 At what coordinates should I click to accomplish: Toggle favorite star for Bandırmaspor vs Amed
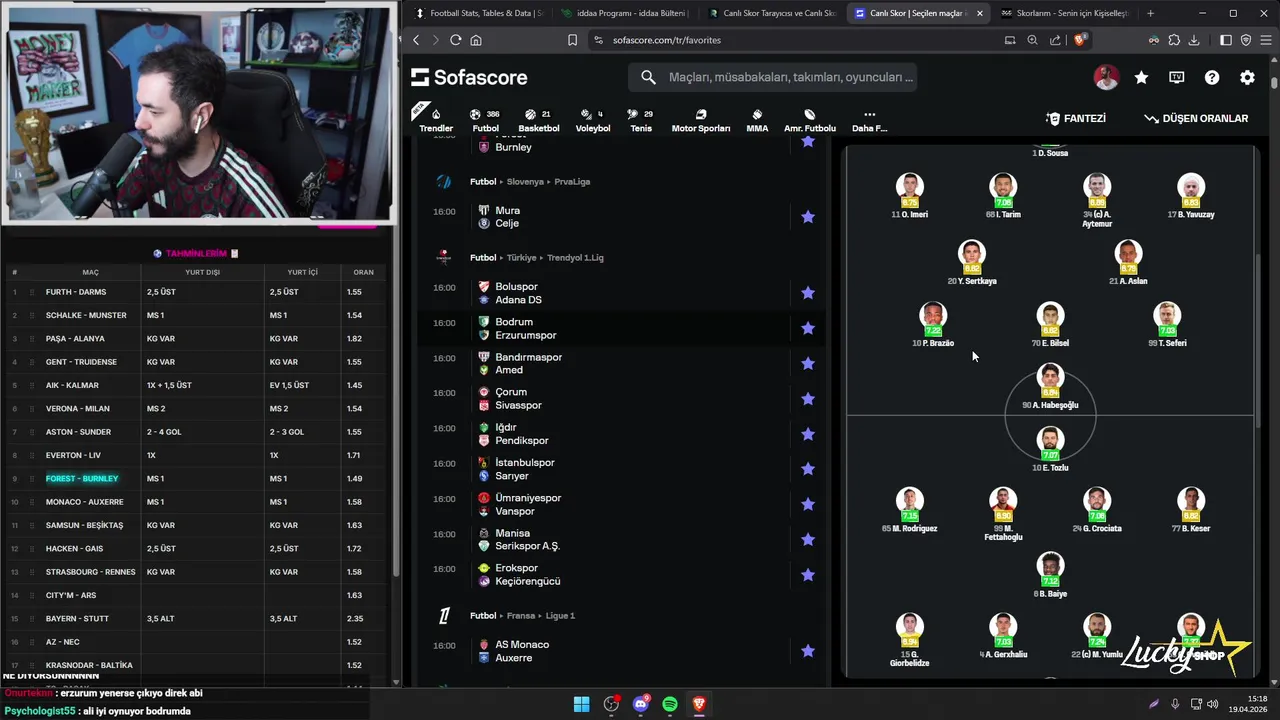pos(808,363)
